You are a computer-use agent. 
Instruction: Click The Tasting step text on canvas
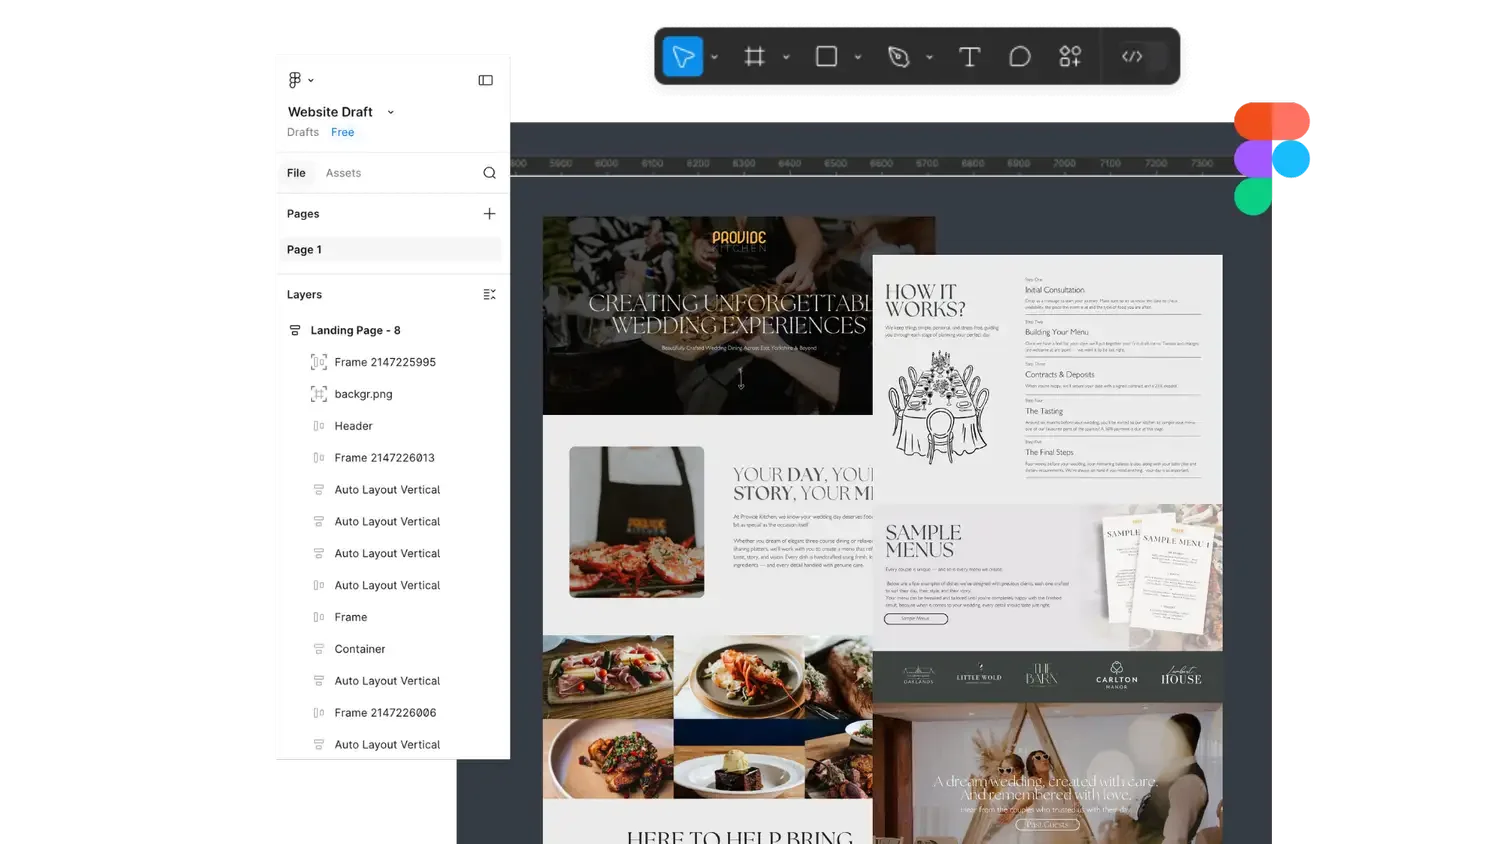(x=1044, y=411)
